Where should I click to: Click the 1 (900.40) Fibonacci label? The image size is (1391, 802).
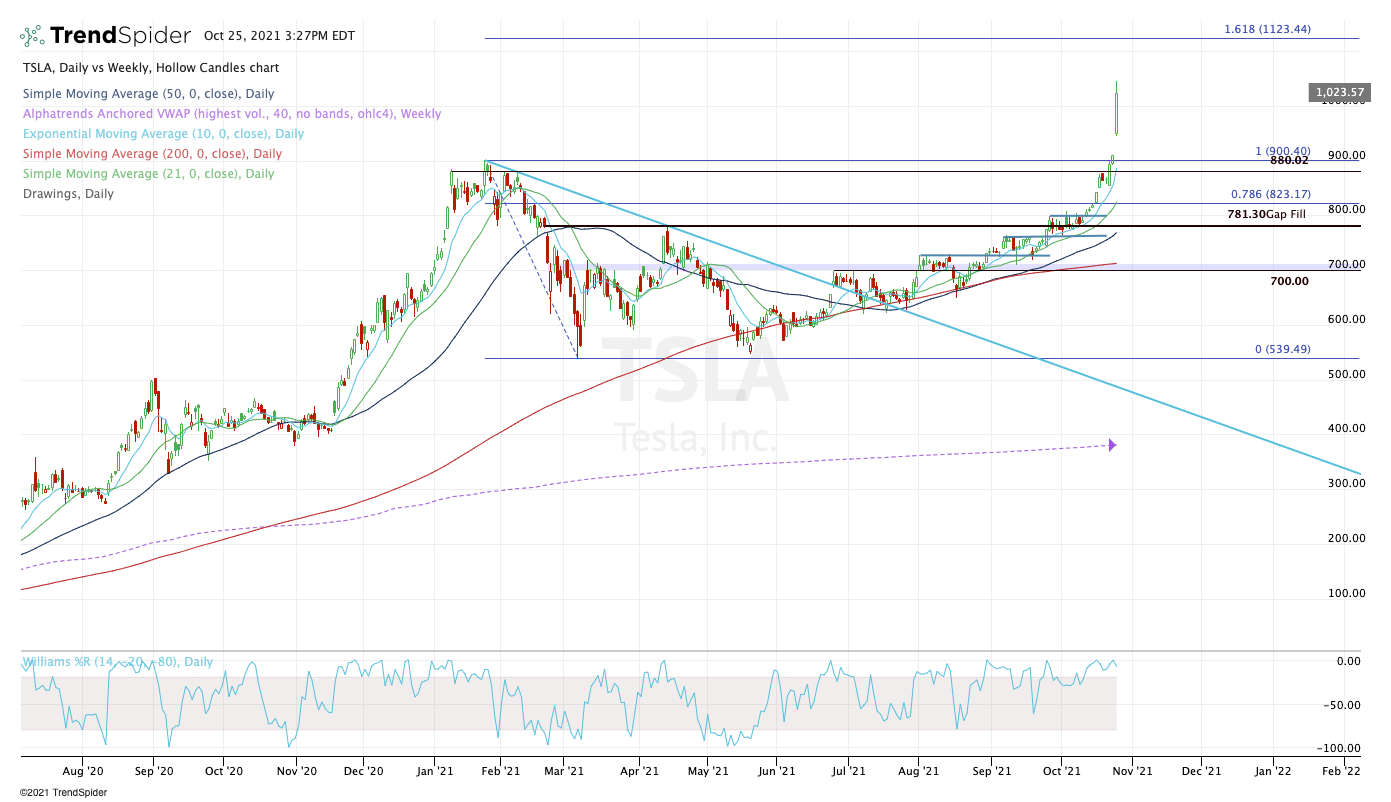(x=1283, y=151)
